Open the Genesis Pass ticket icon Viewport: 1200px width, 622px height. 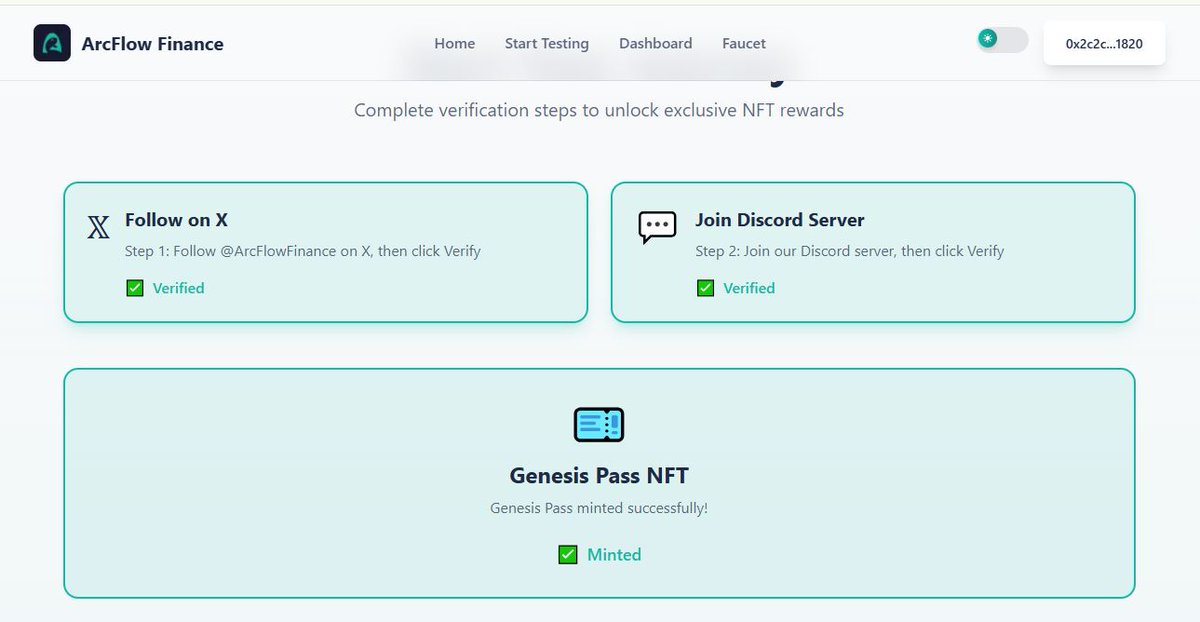point(598,423)
